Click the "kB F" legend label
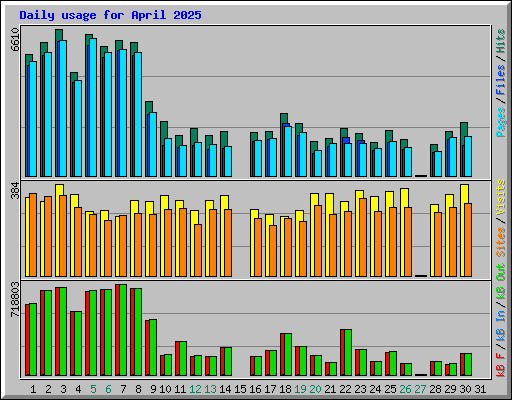This screenshot has width=512, height=400. click(501, 365)
